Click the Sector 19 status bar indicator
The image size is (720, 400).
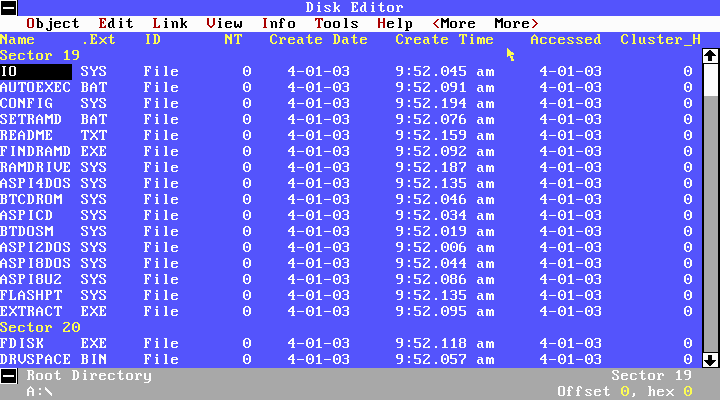651,376
